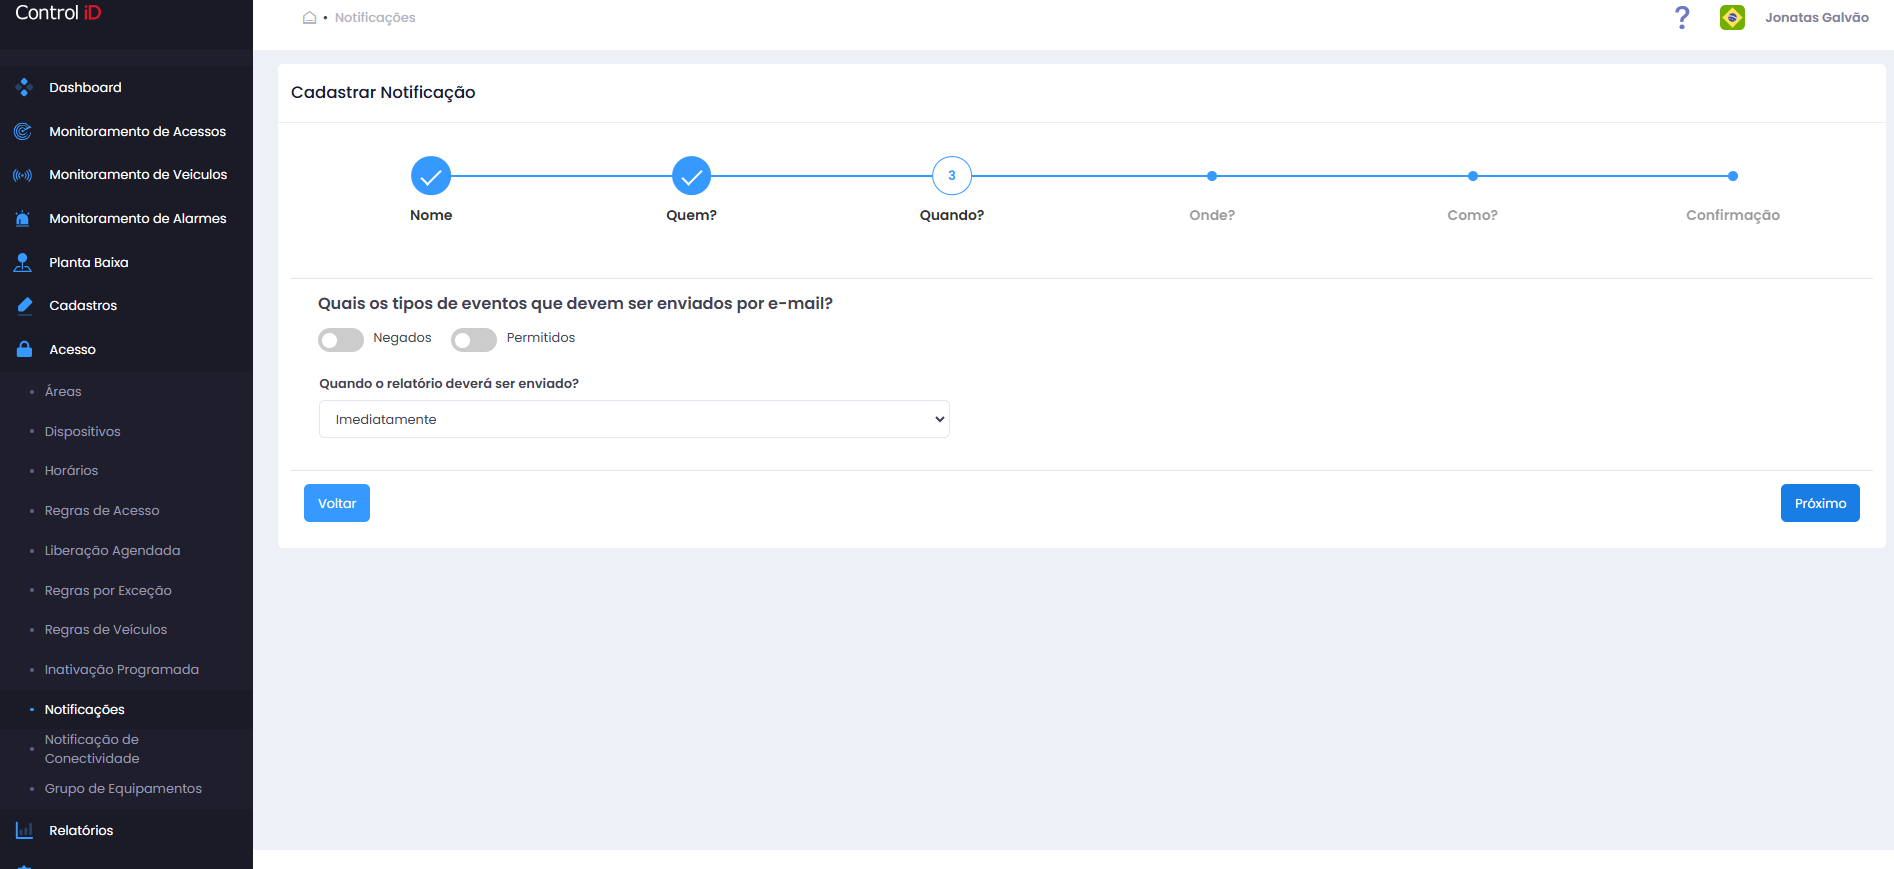Viewport: 1894px width, 869px height.
Task: Go to Notificação de Conectividade submenu item
Action: 92,749
